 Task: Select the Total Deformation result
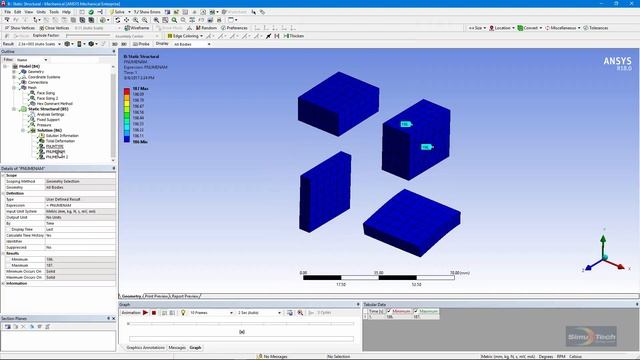pyautogui.click(x=60, y=141)
